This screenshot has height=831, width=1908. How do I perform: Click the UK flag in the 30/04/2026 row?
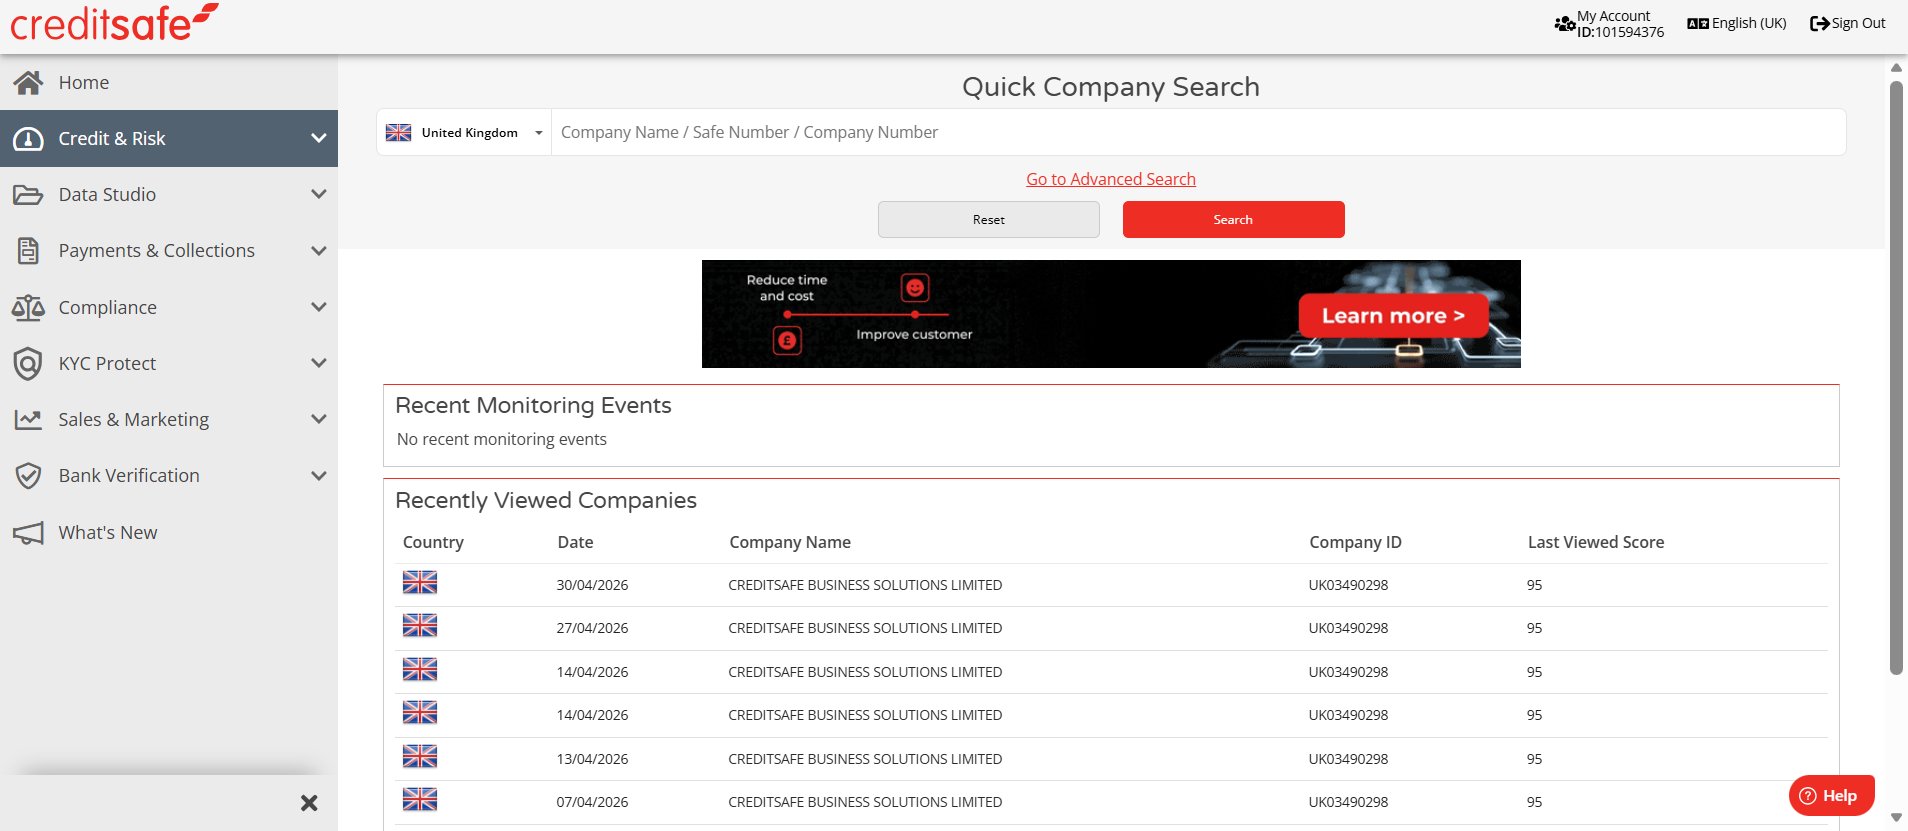tap(420, 582)
